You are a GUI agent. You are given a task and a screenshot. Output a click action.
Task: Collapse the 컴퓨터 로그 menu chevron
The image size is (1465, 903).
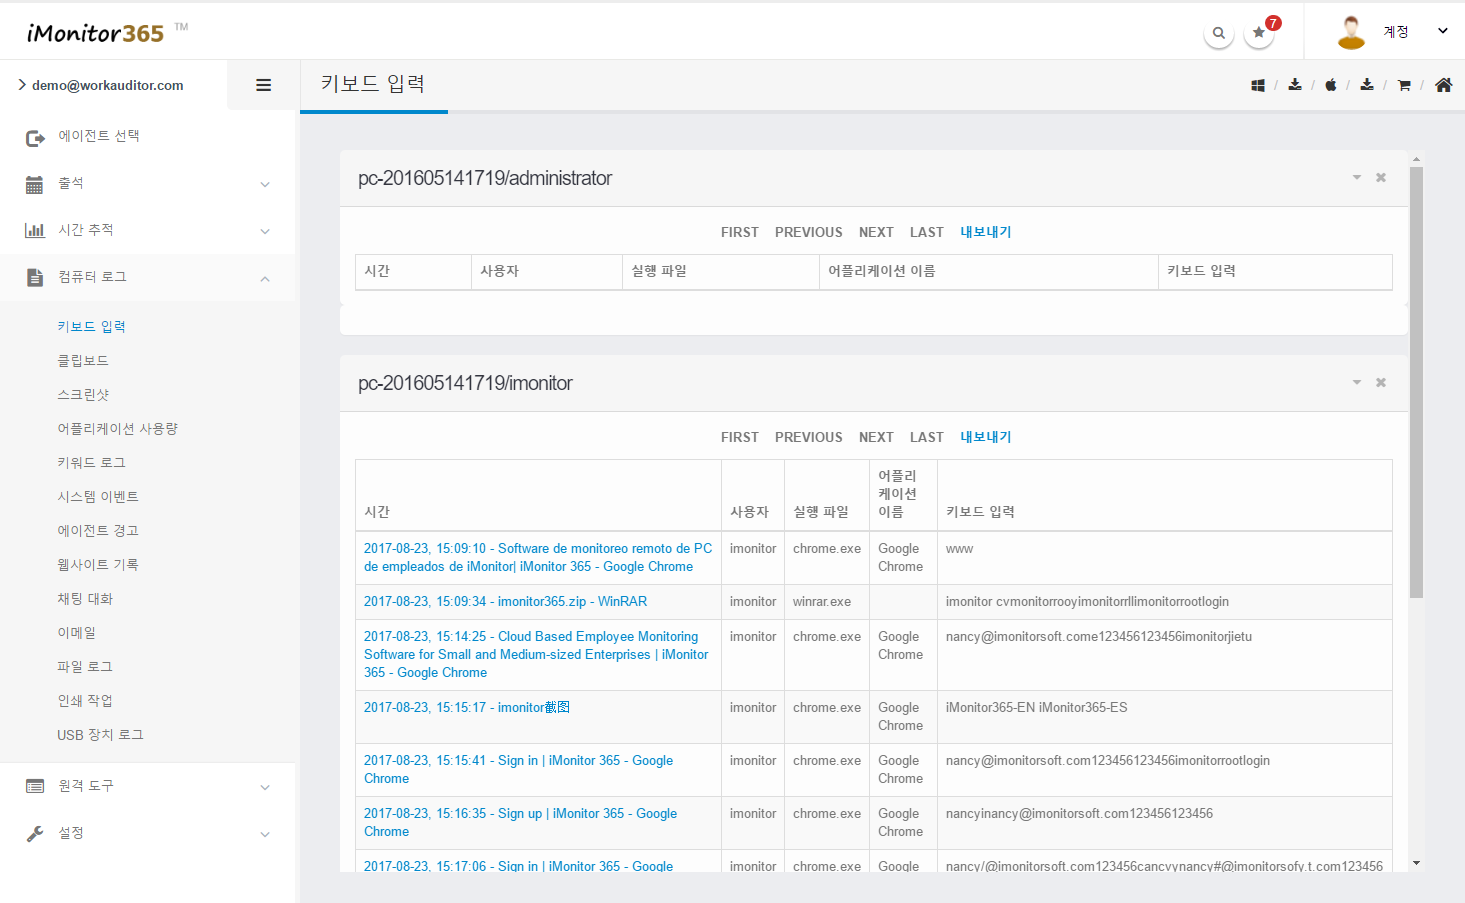pyautogui.click(x=265, y=279)
